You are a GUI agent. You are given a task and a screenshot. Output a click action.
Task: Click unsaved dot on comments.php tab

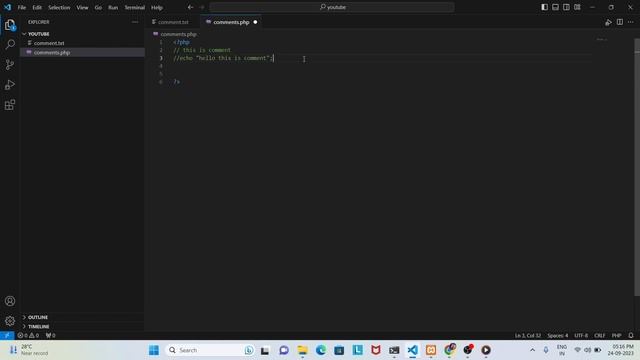coord(255,22)
